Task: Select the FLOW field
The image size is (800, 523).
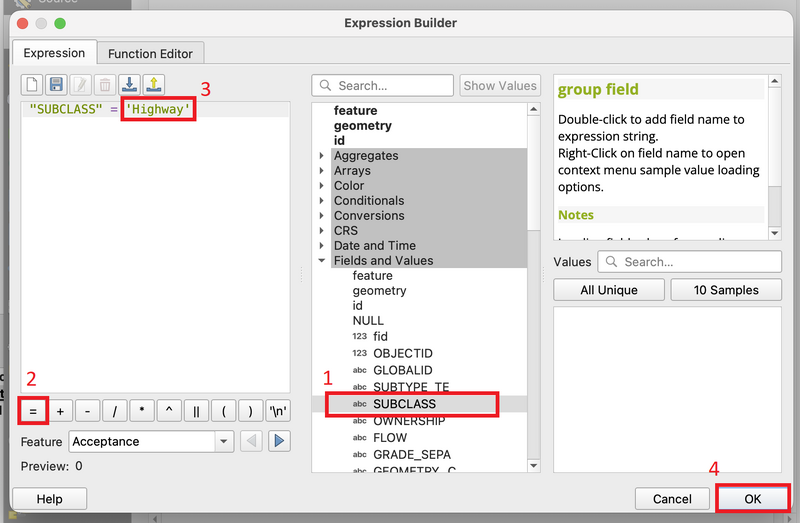Action: pyautogui.click(x=380, y=438)
